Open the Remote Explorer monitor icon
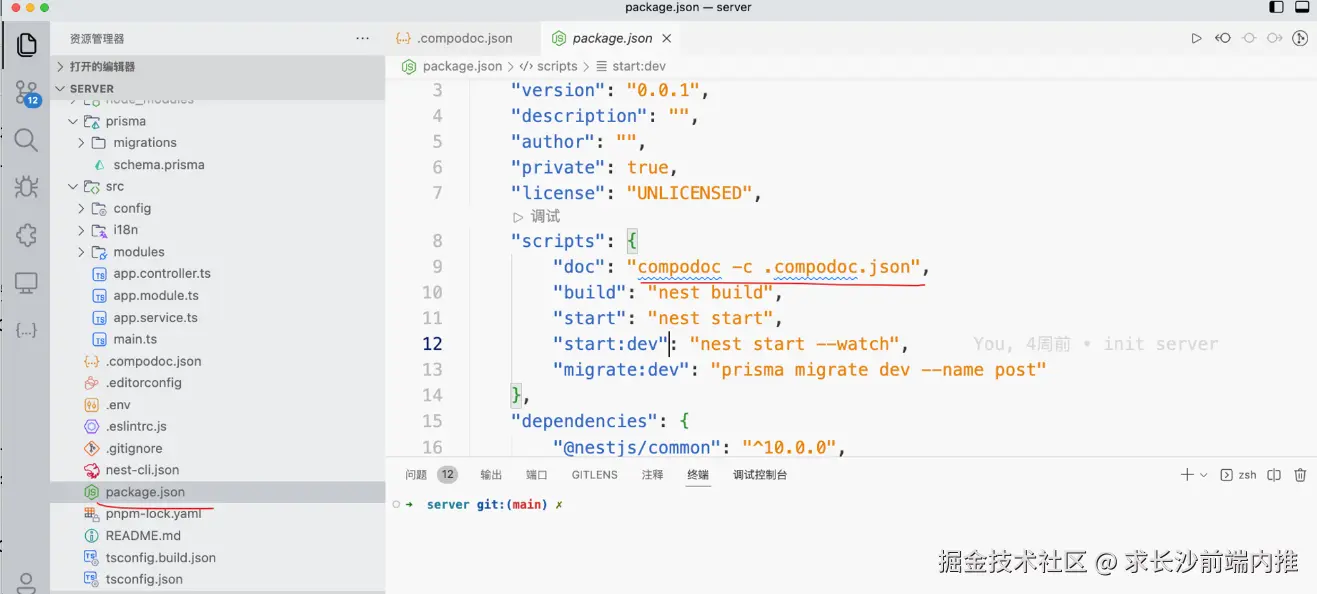 [26, 283]
